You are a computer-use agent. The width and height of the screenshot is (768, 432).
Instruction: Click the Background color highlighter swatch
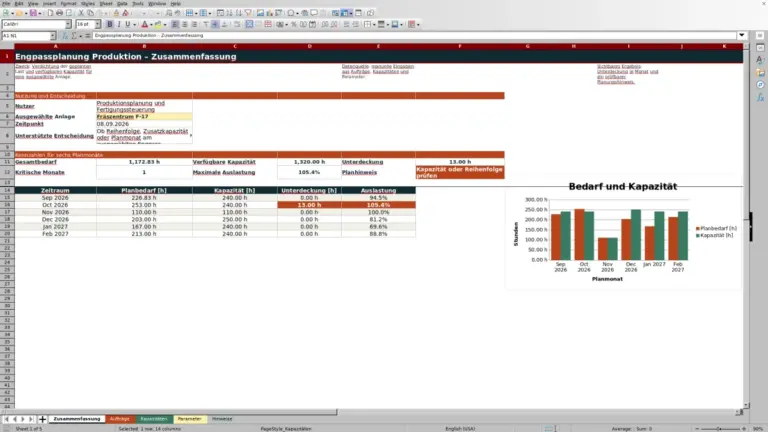[x=158, y=24]
